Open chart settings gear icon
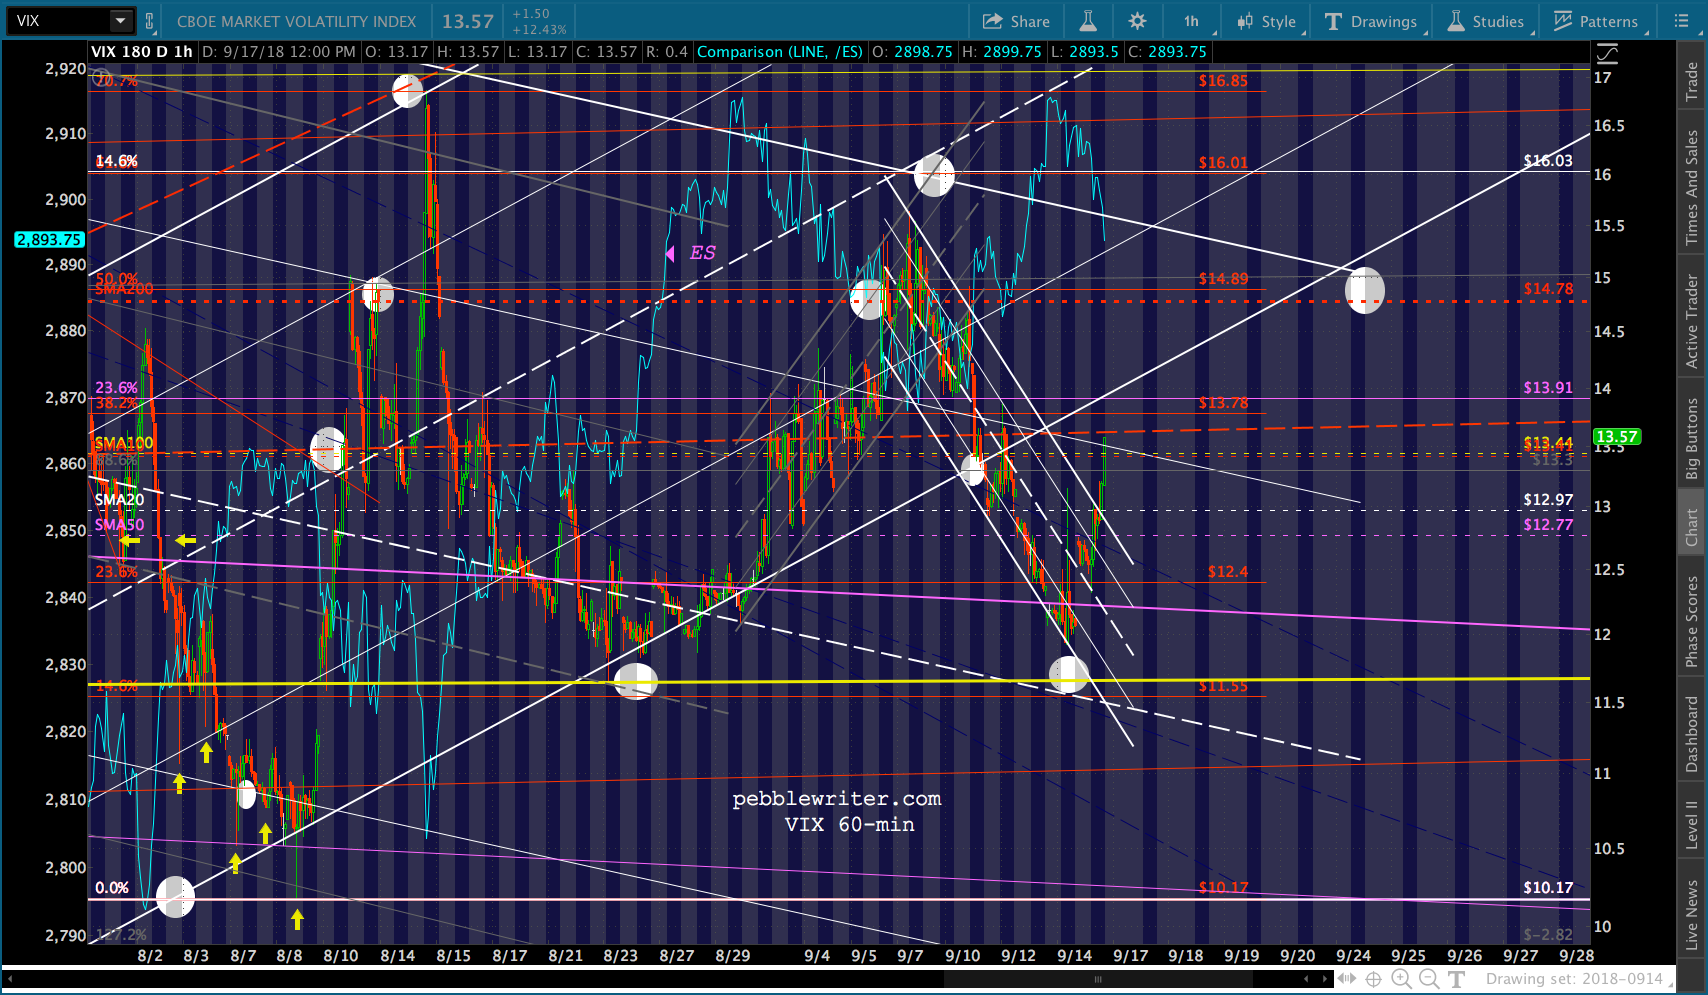1708x995 pixels. click(1137, 21)
